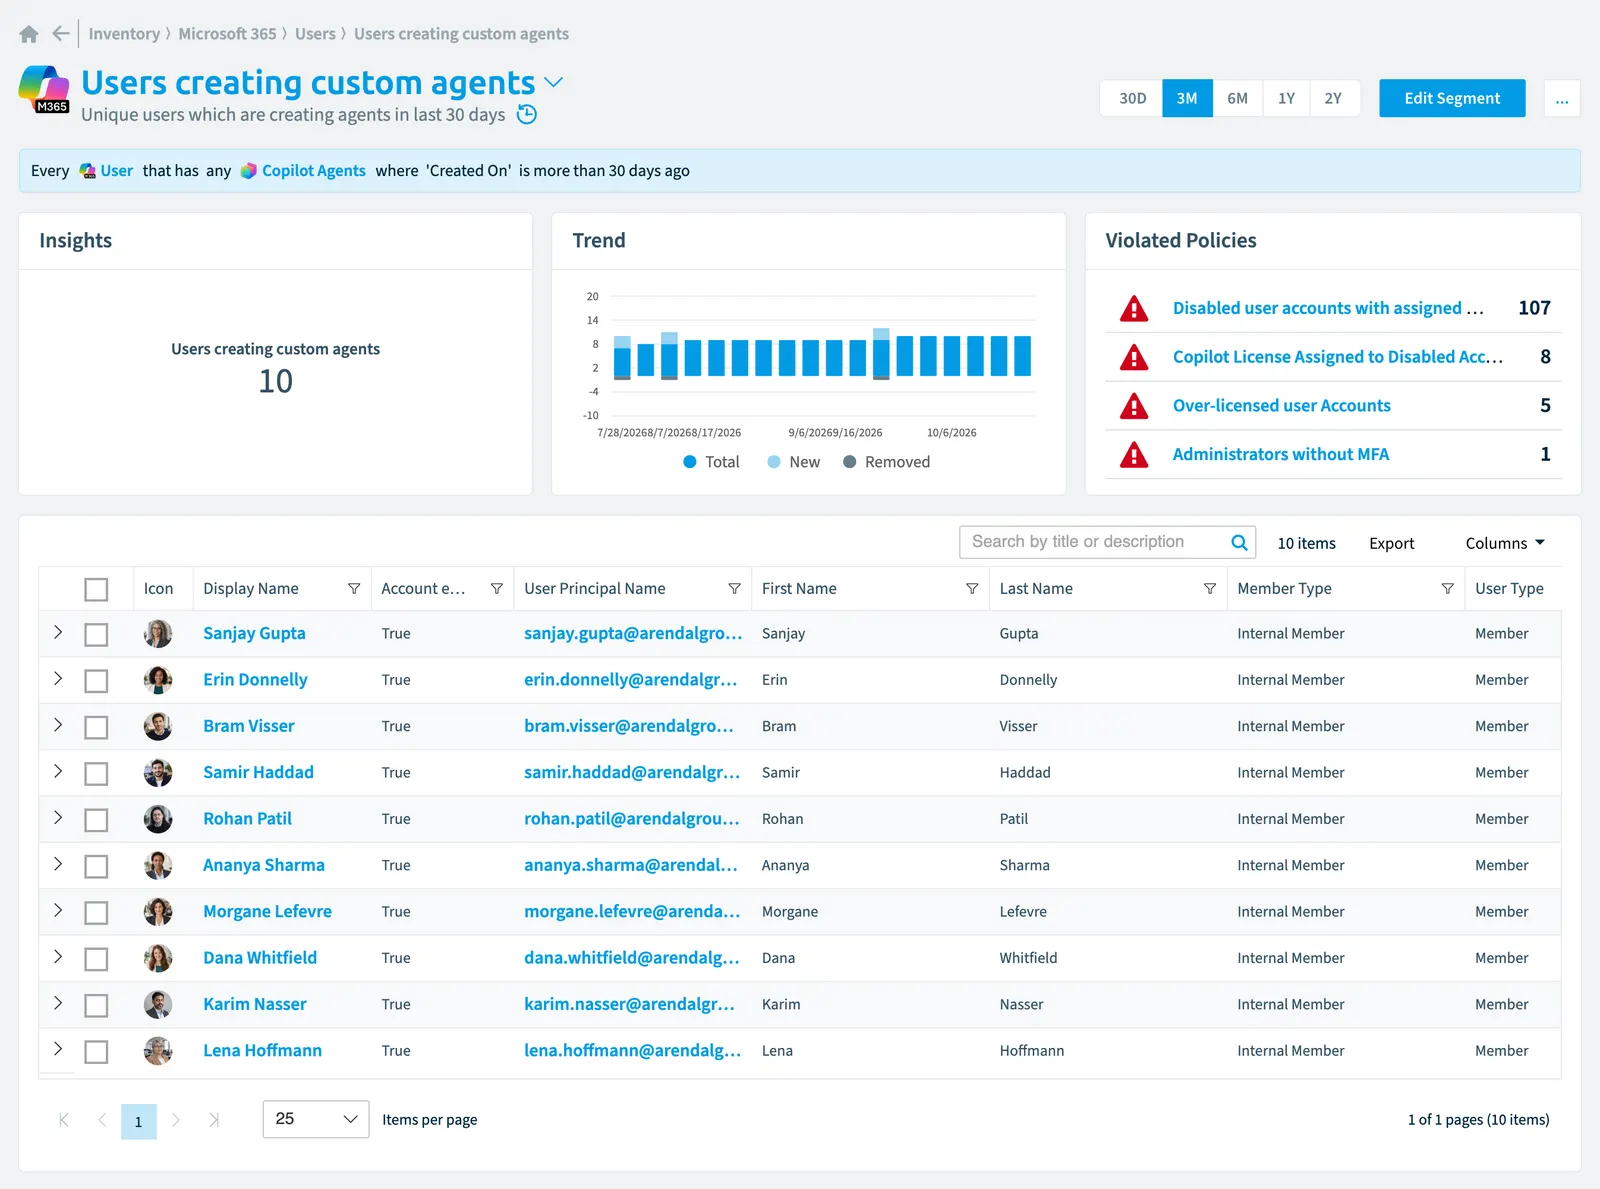Click the User entity icon in query bar
Viewport: 1600px width, 1189px height.
[88, 171]
